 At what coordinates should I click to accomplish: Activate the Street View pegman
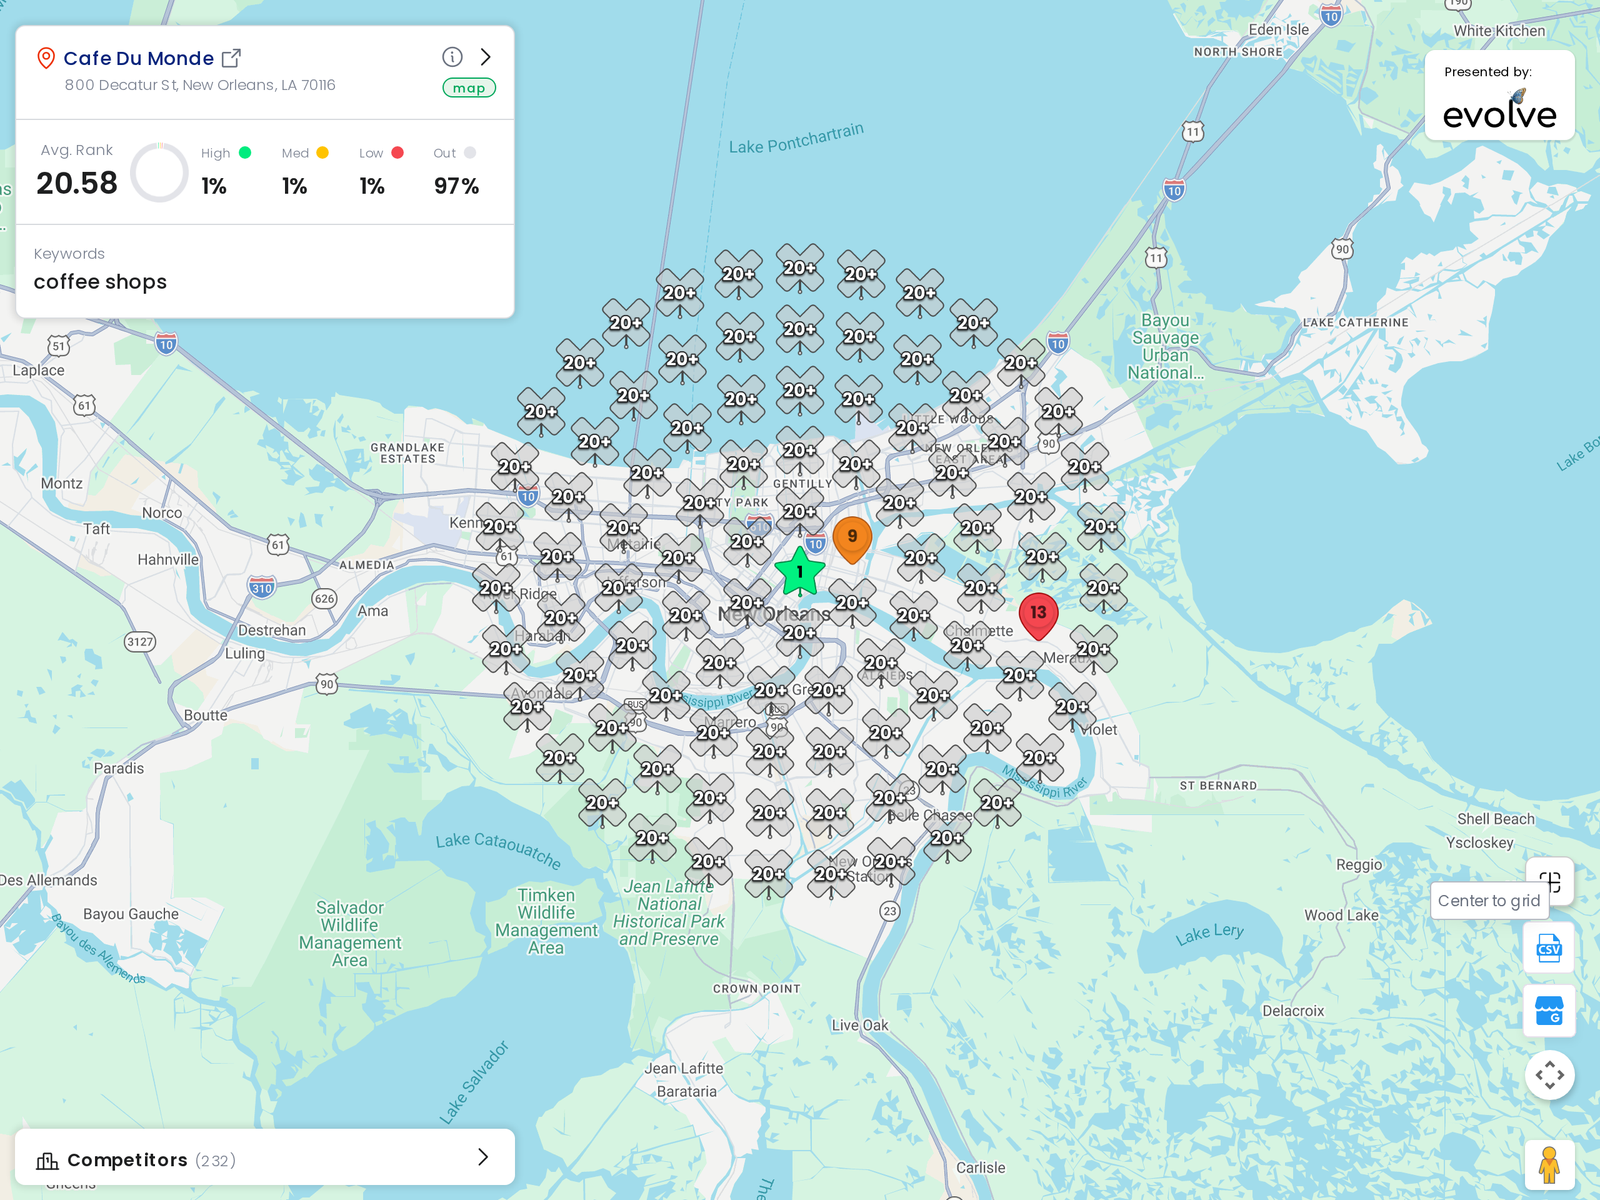pyautogui.click(x=1550, y=1165)
